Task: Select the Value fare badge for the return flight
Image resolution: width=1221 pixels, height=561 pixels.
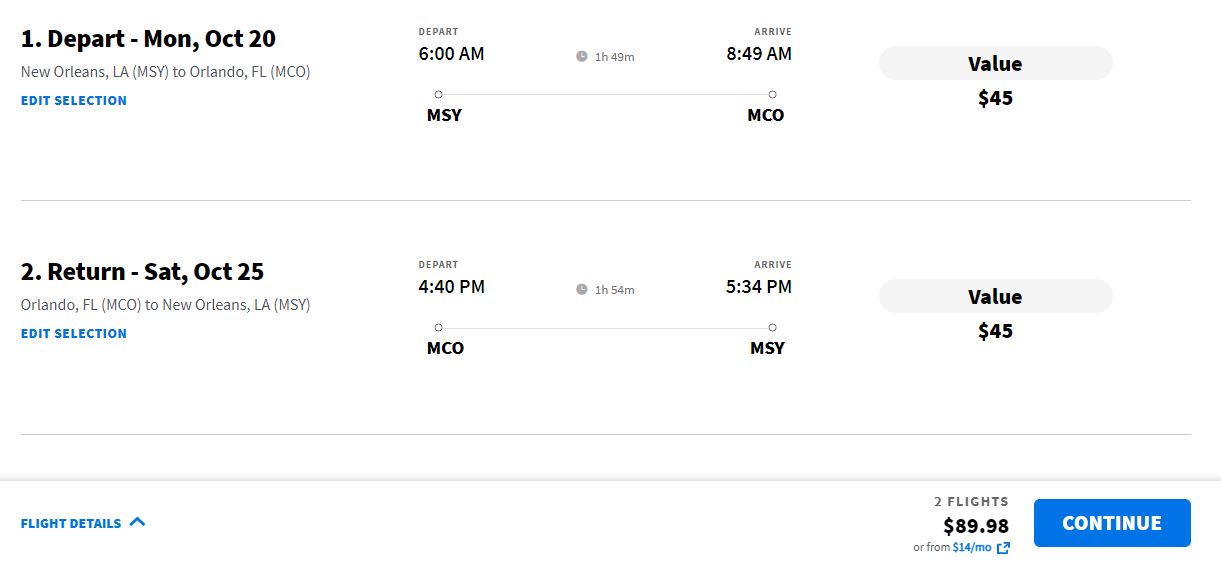Action: [x=995, y=297]
